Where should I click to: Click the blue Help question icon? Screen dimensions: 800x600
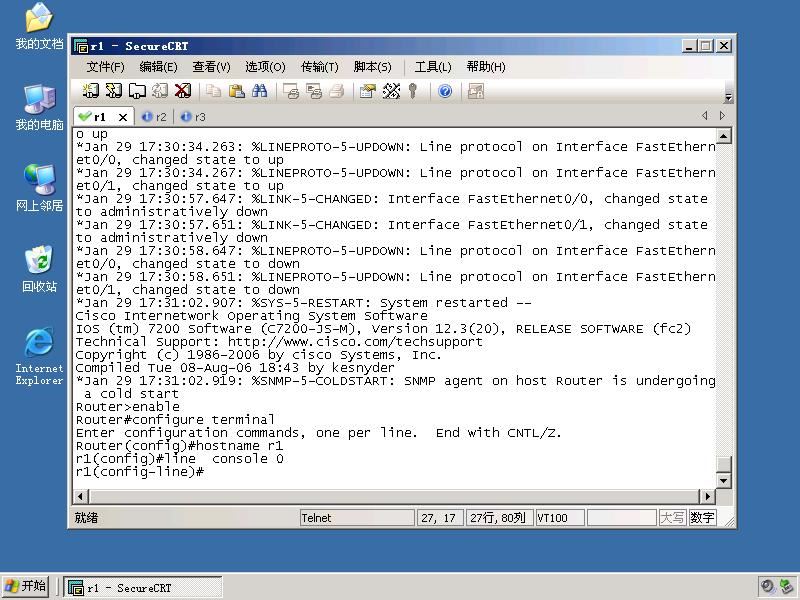coord(445,91)
